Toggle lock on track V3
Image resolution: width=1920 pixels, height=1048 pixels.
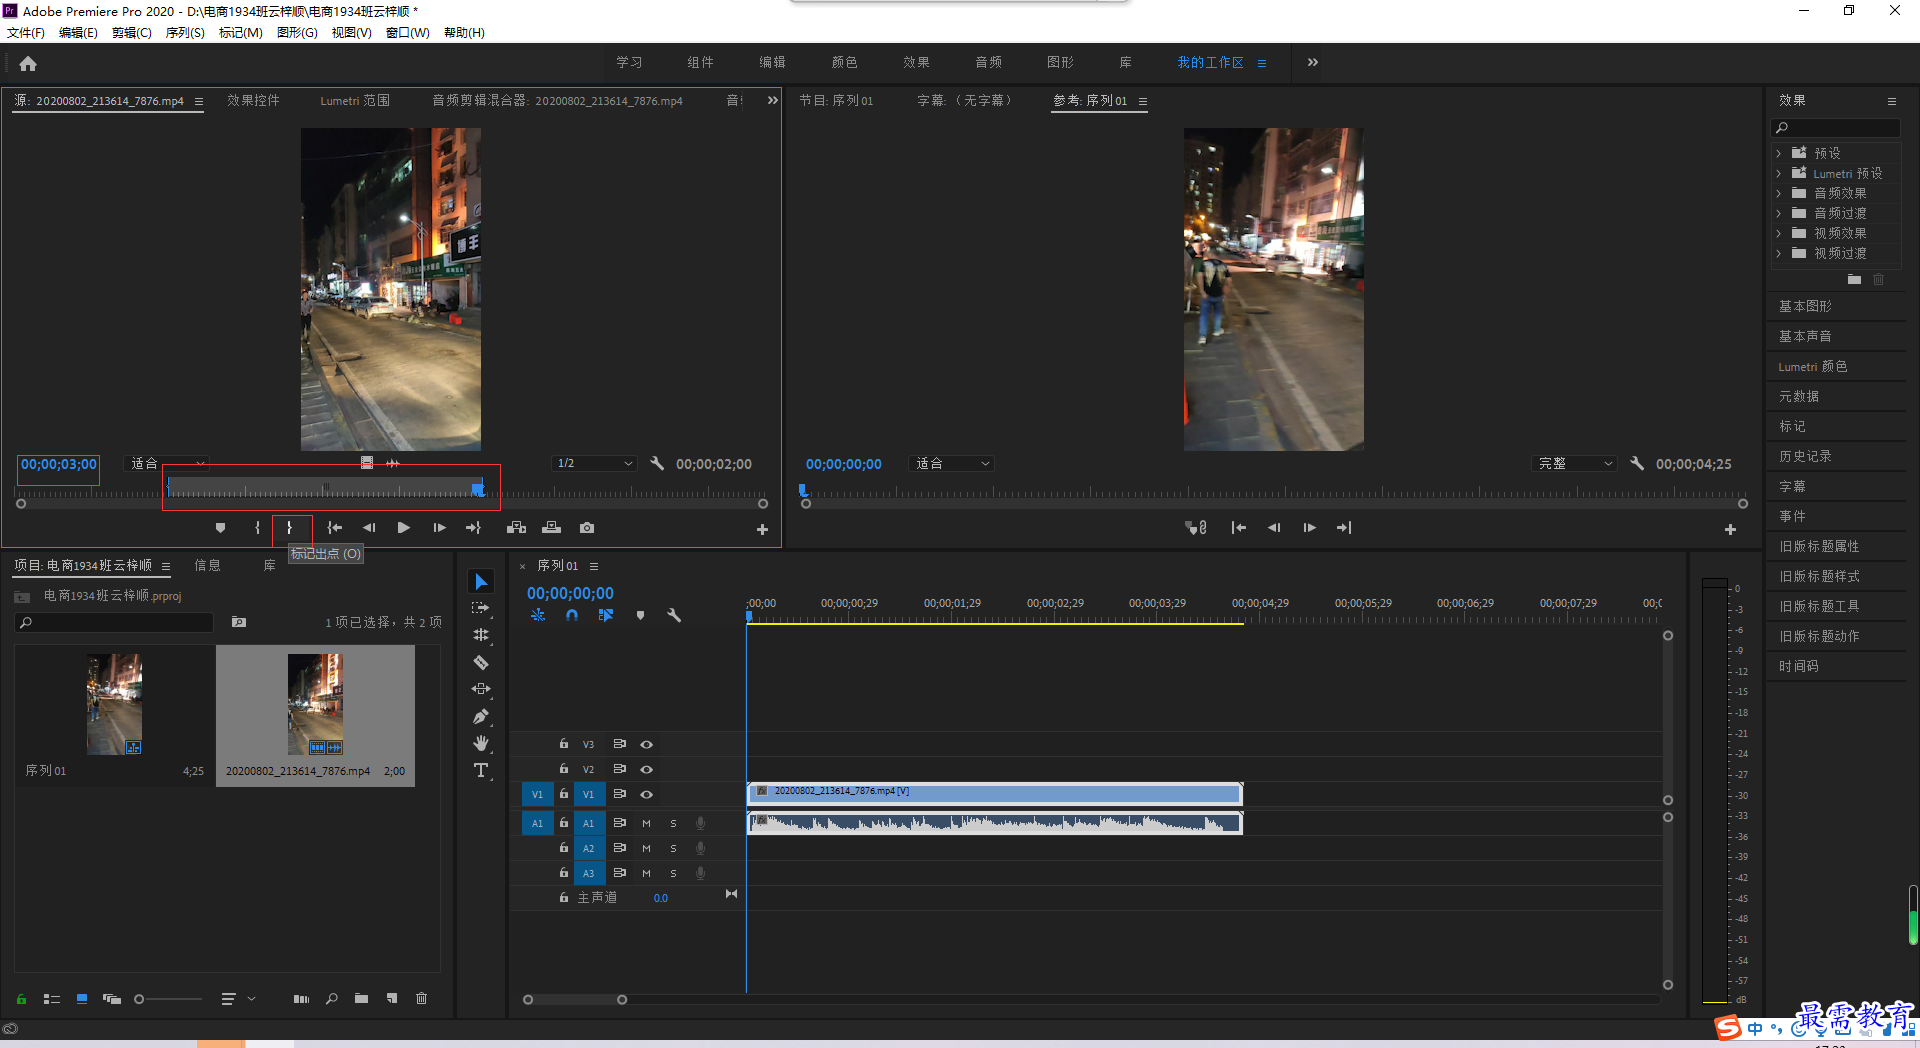pyautogui.click(x=564, y=744)
